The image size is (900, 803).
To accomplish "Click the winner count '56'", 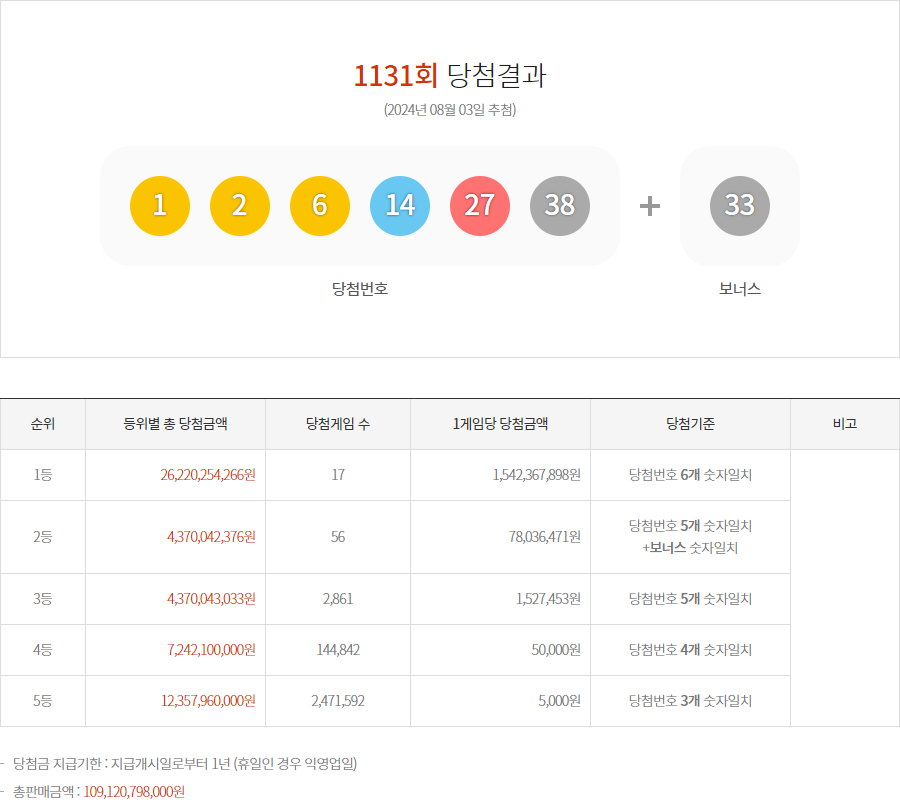I will tap(338, 537).
